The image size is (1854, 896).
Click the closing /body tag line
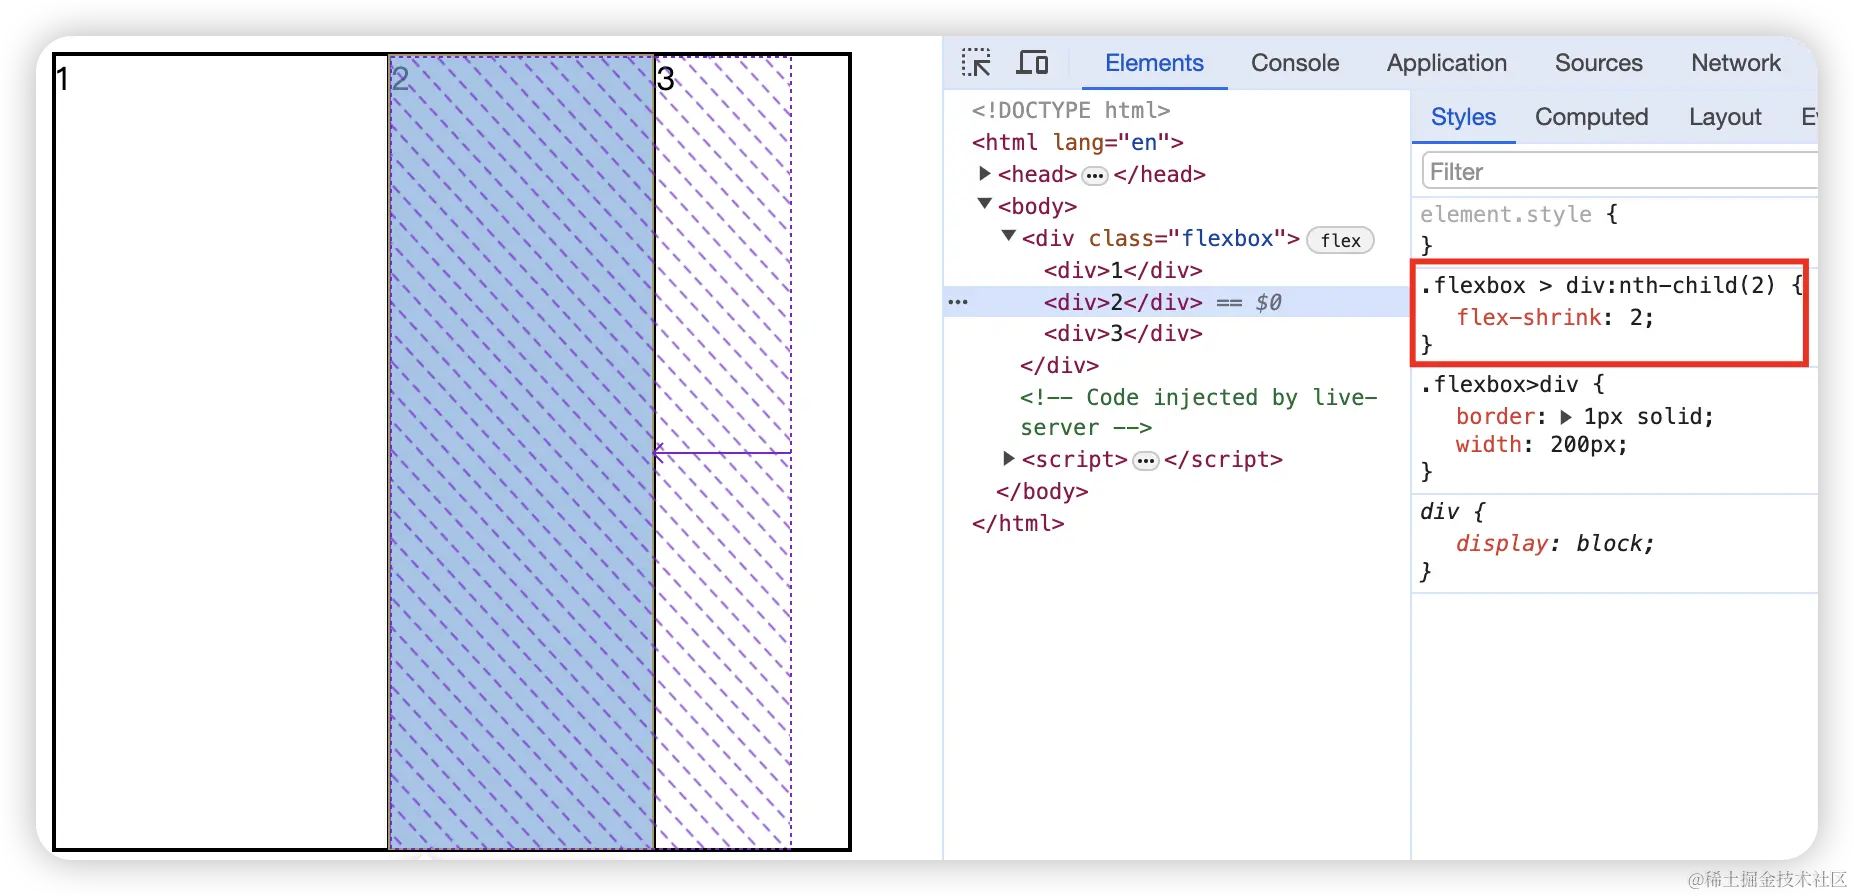click(x=1042, y=491)
